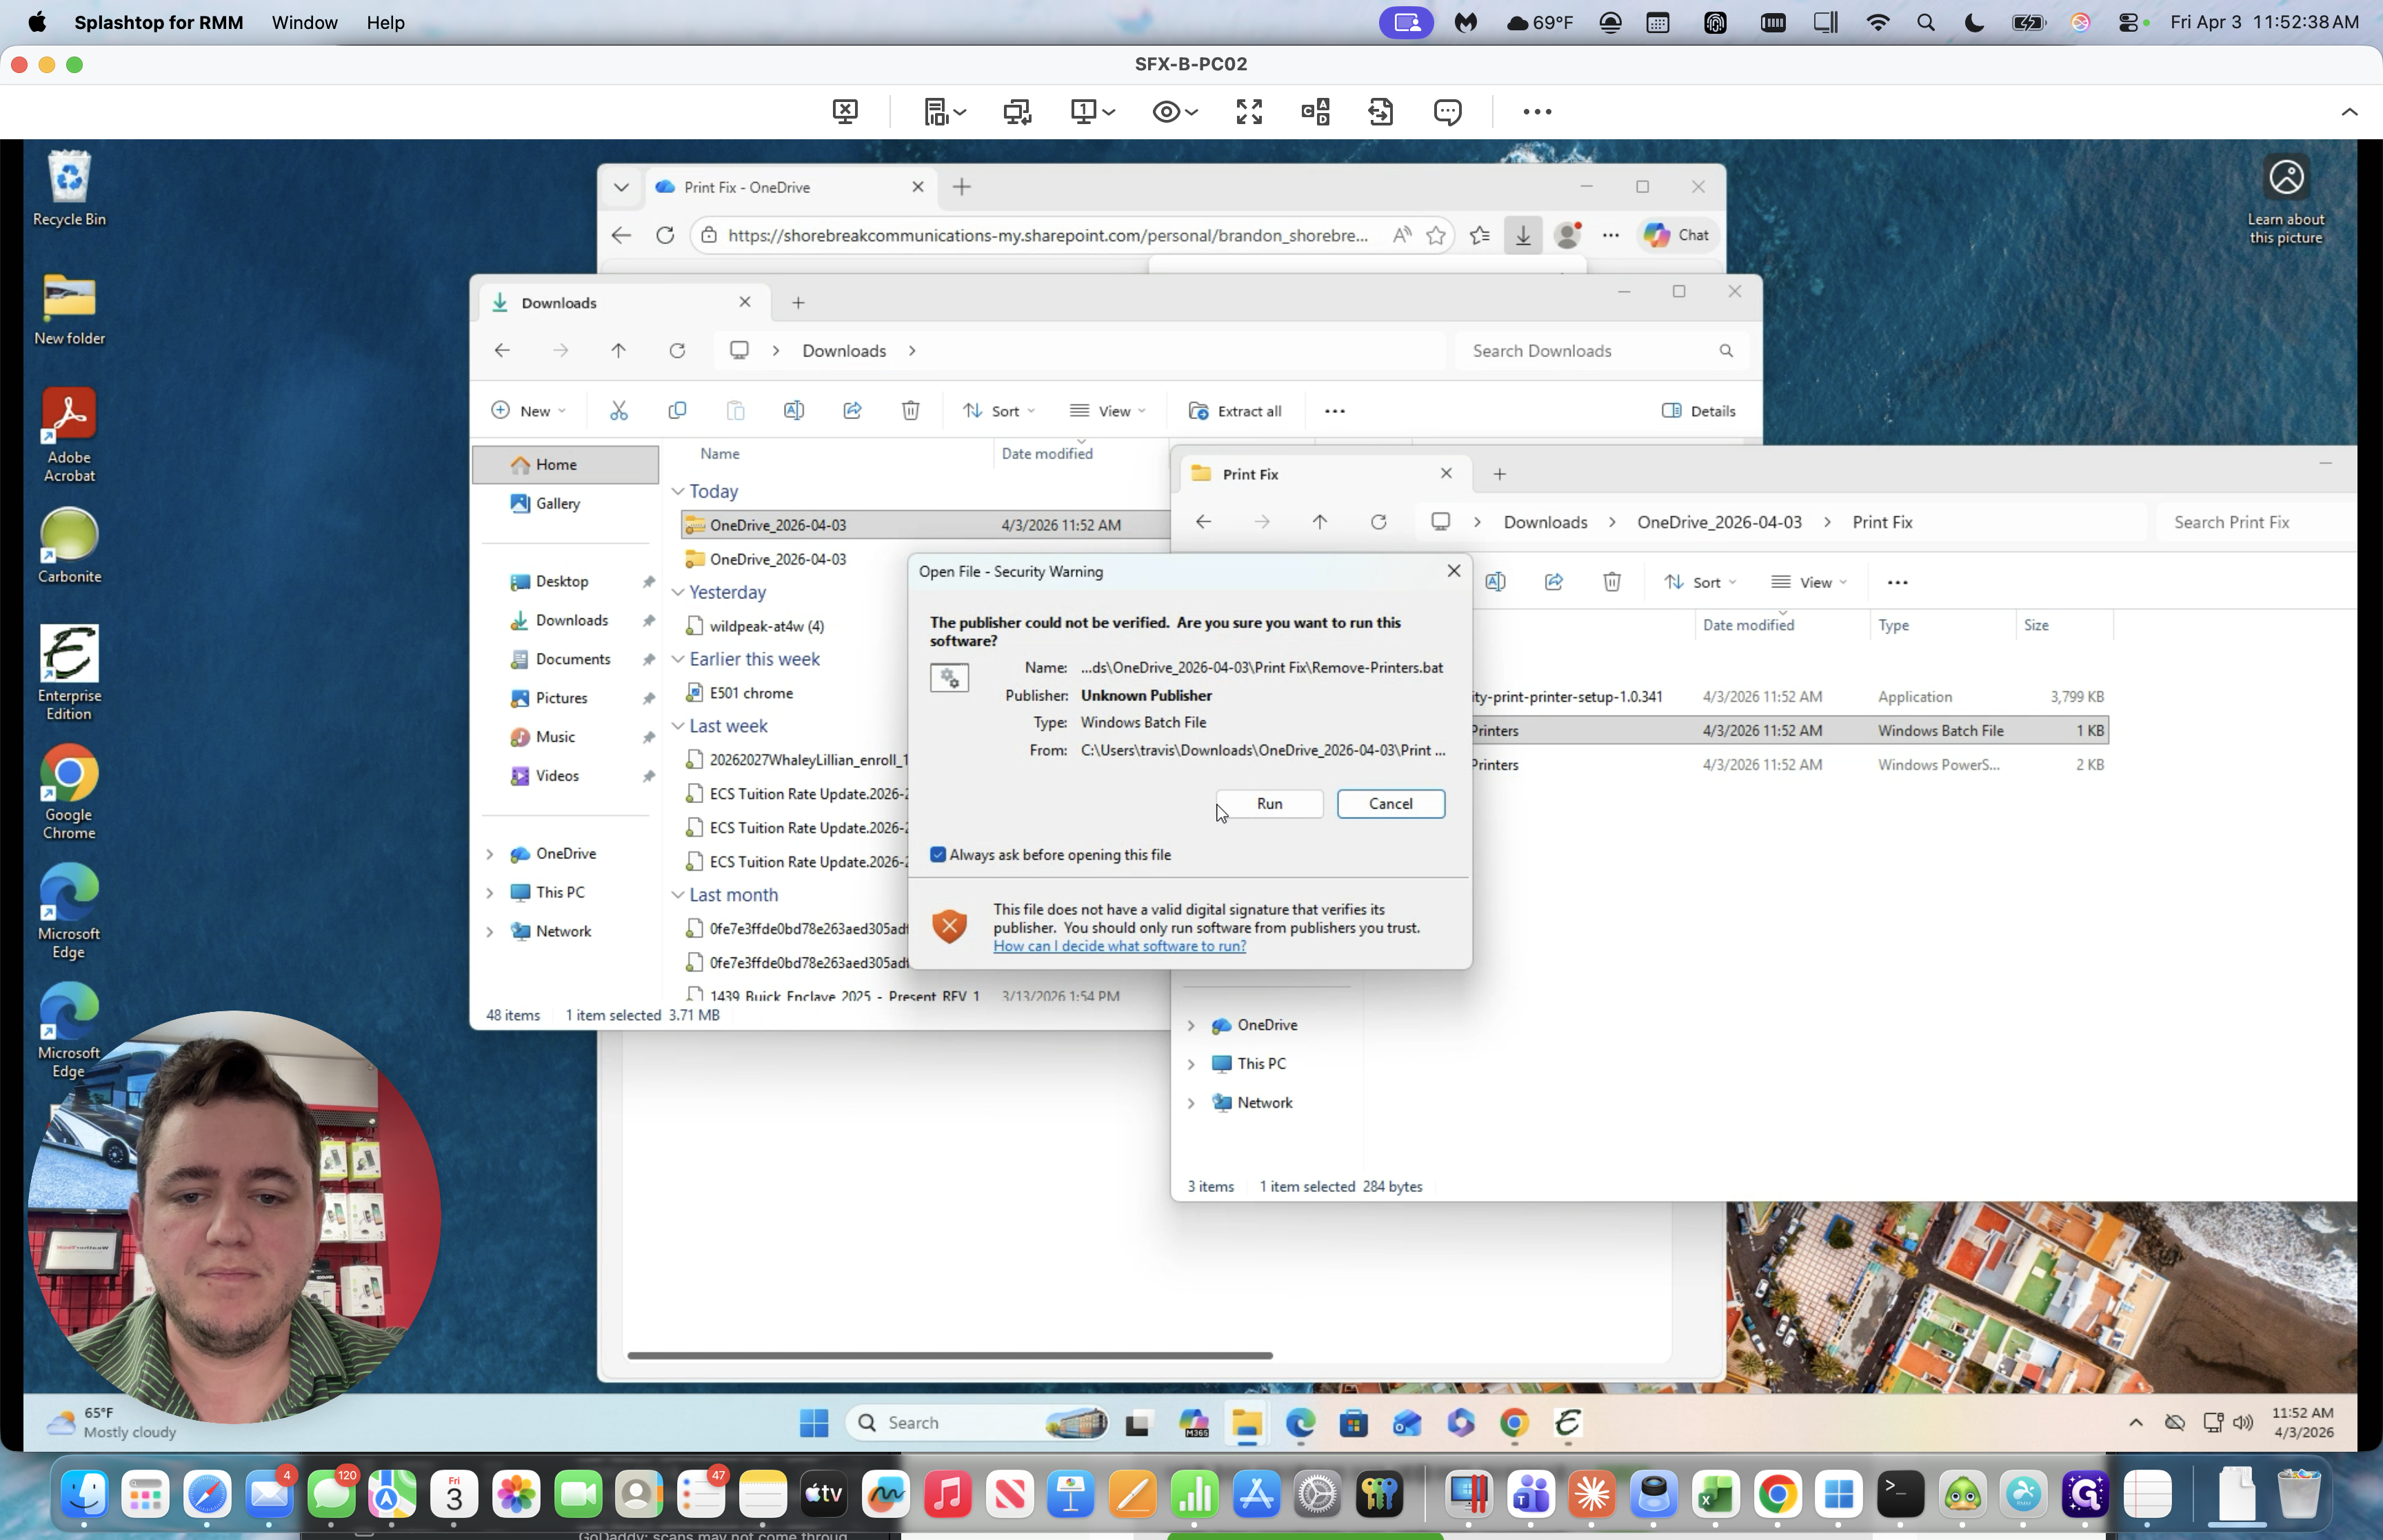Expand OneDrive tree in Downloads sidebar
Viewport: 2383px width, 1540px height.
[x=490, y=854]
